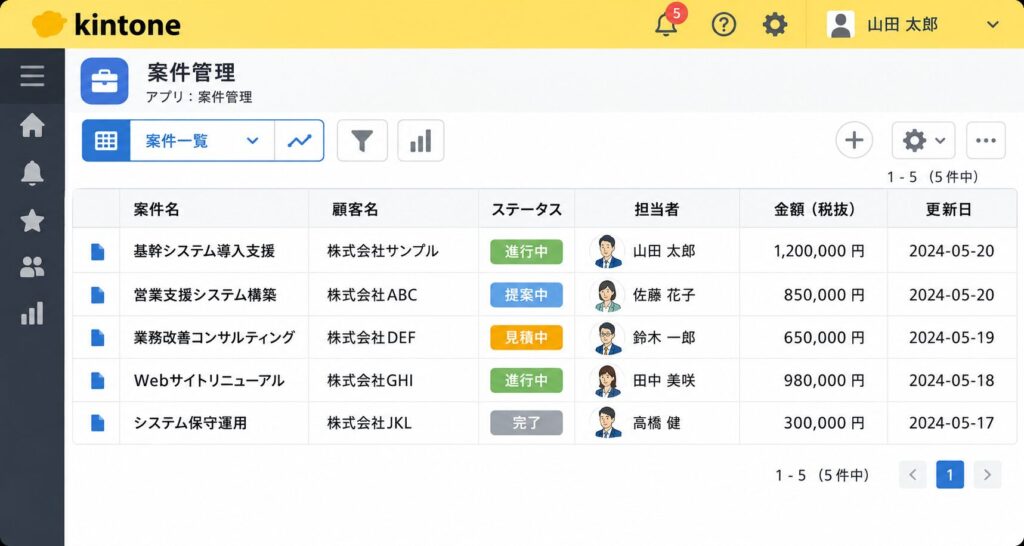Open the app settings gear dropdown

923,140
